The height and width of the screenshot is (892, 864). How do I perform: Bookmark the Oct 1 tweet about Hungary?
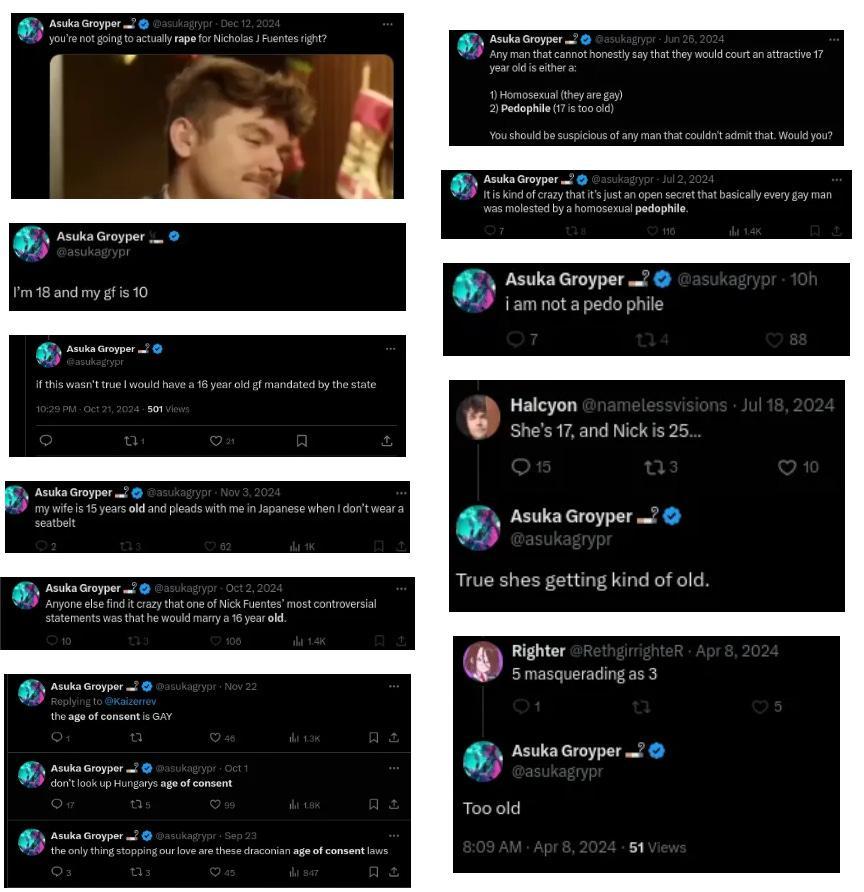pos(373,804)
